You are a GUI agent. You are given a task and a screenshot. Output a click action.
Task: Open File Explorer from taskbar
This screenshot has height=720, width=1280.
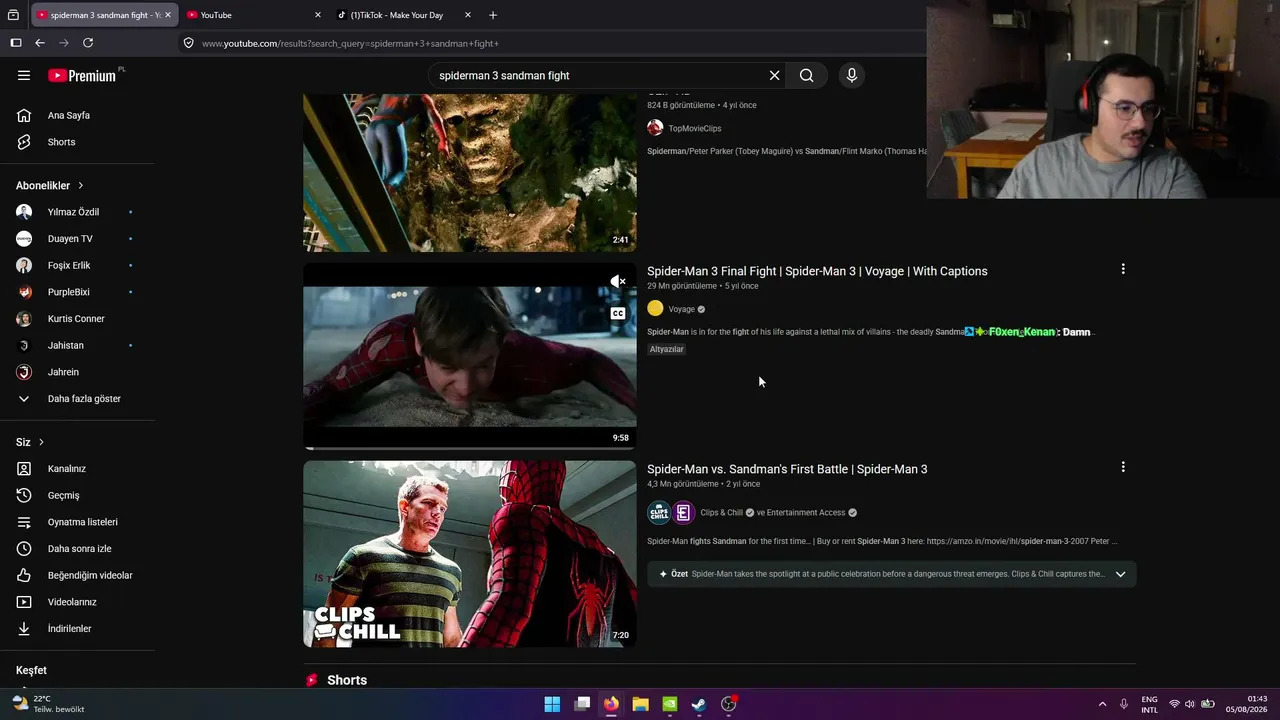(640, 704)
